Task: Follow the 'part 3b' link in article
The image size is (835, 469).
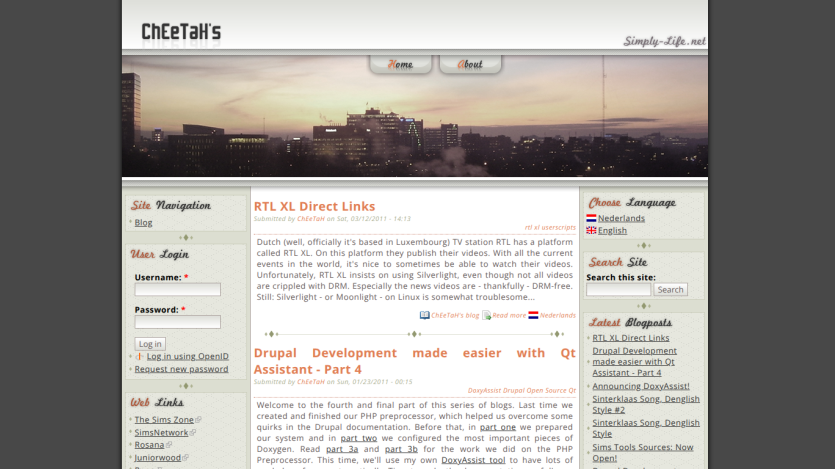Action: click(401, 449)
